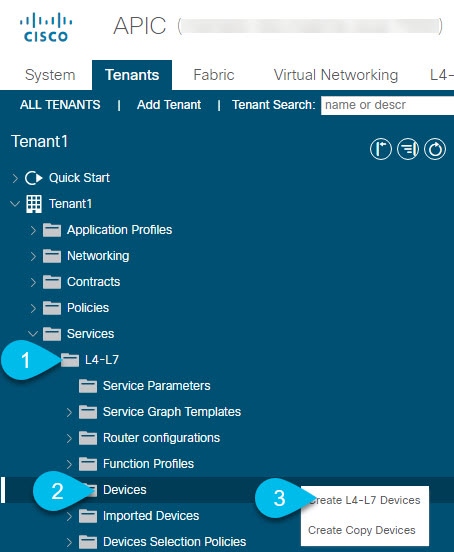Image resolution: width=454 pixels, height=552 pixels.
Task: Collapse the Services chevron
Action: (33, 334)
